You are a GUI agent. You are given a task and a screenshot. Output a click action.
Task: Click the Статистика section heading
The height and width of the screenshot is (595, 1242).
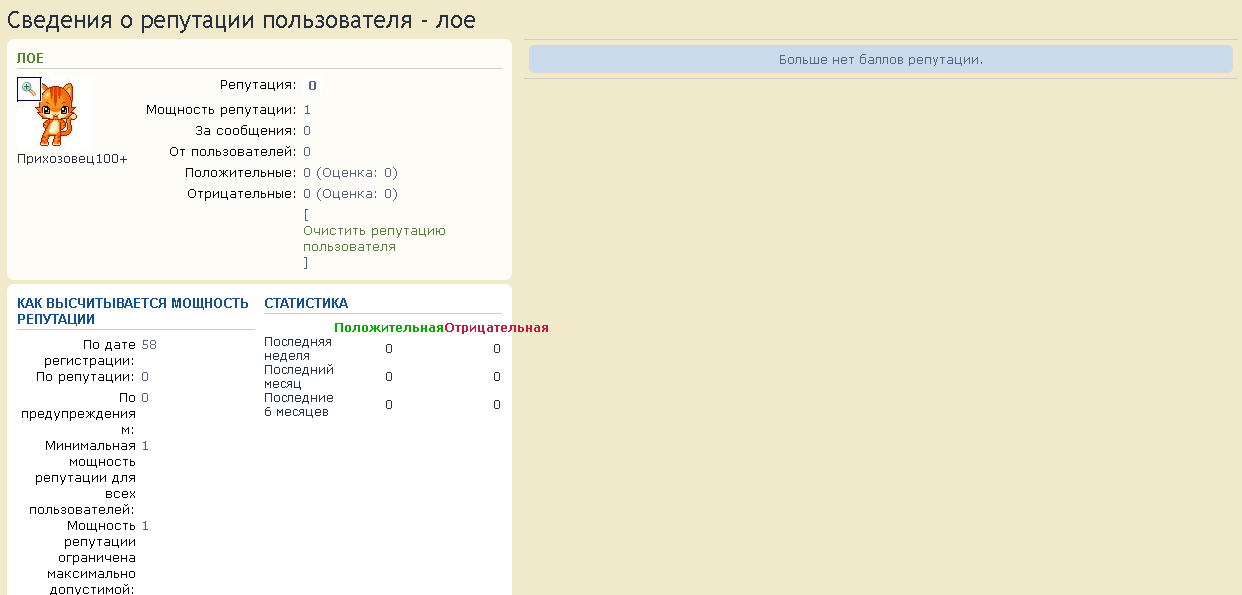(x=306, y=303)
